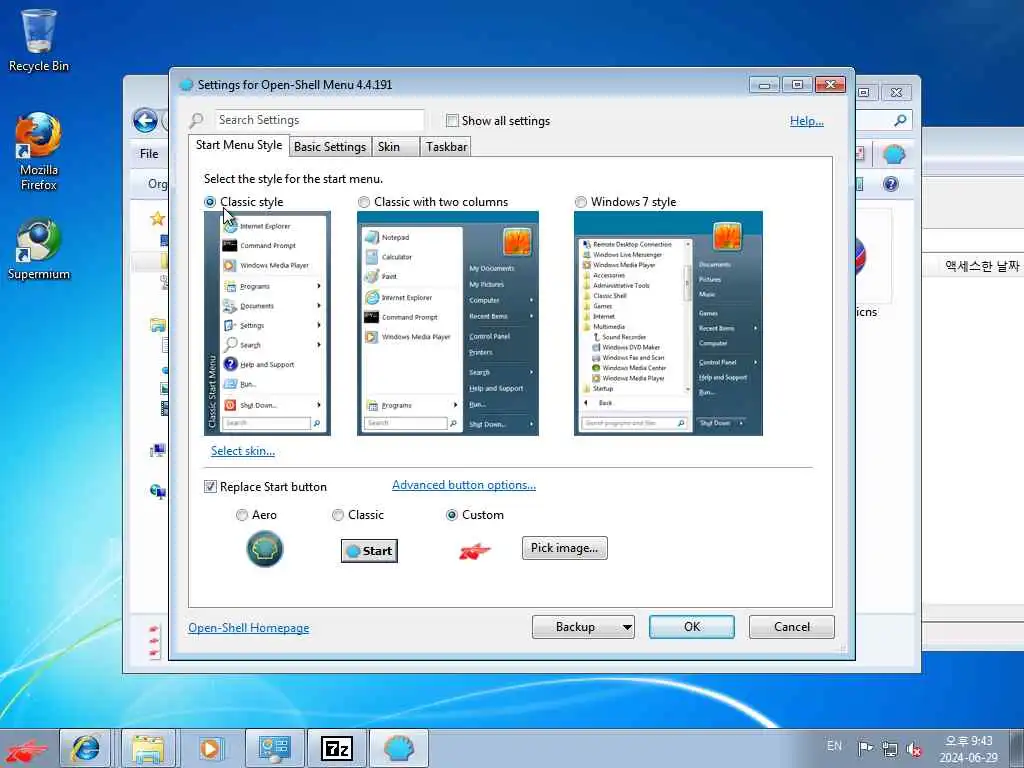The height and width of the screenshot is (768, 1024).
Task: Click the Pick image... button
Action: coord(564,548)
